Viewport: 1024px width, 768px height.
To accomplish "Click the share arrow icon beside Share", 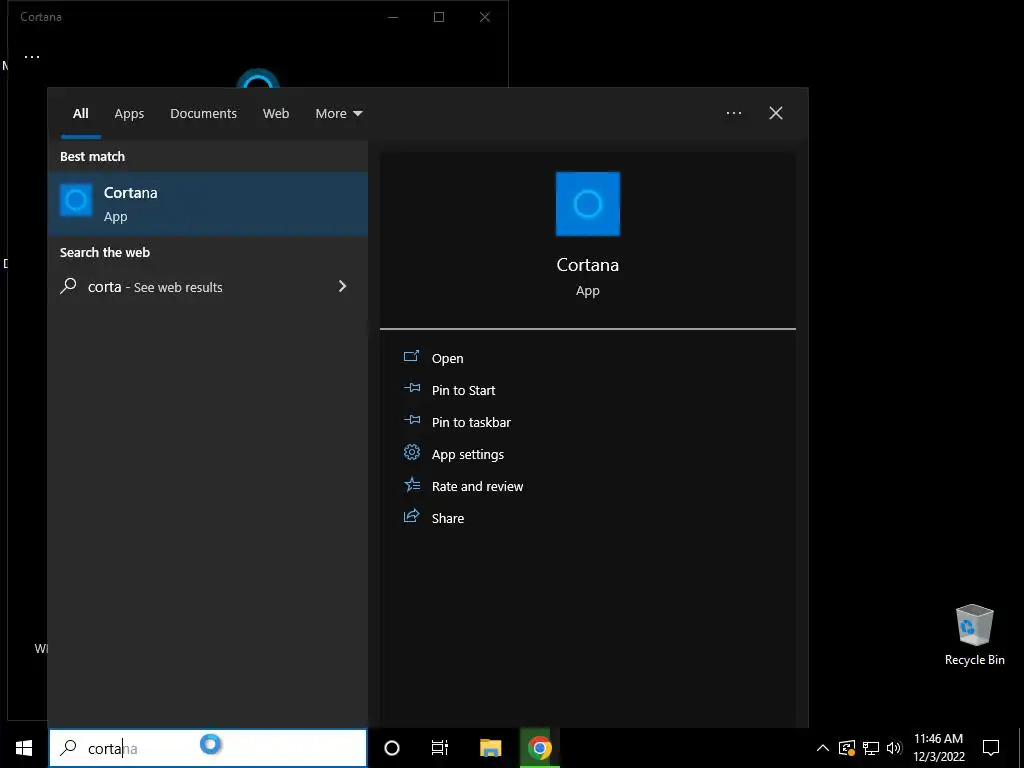I will click(x=411, y=516).
